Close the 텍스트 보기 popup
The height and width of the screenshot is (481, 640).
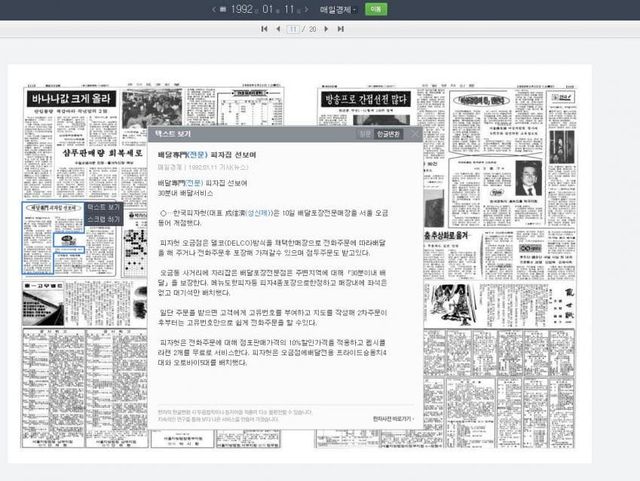[x=415, y=134]
